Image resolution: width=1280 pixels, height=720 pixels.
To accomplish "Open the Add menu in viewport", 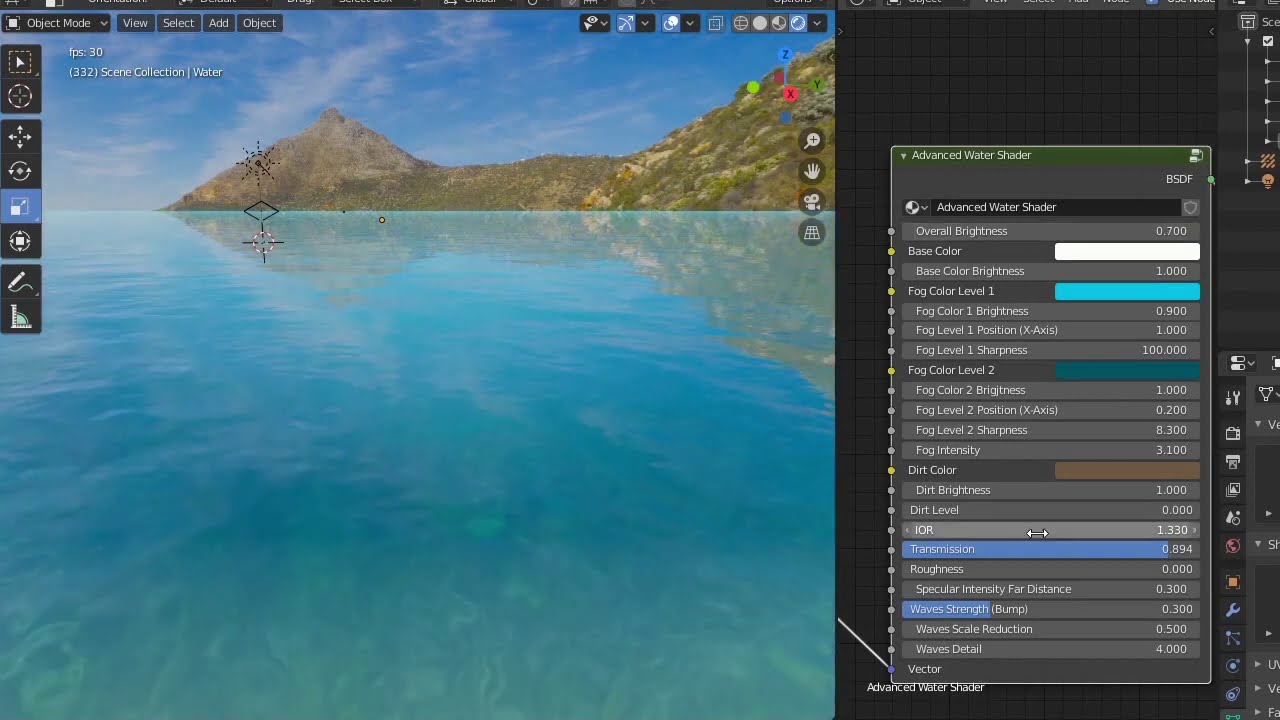I will pyautogui.click(x=218, y=23).
